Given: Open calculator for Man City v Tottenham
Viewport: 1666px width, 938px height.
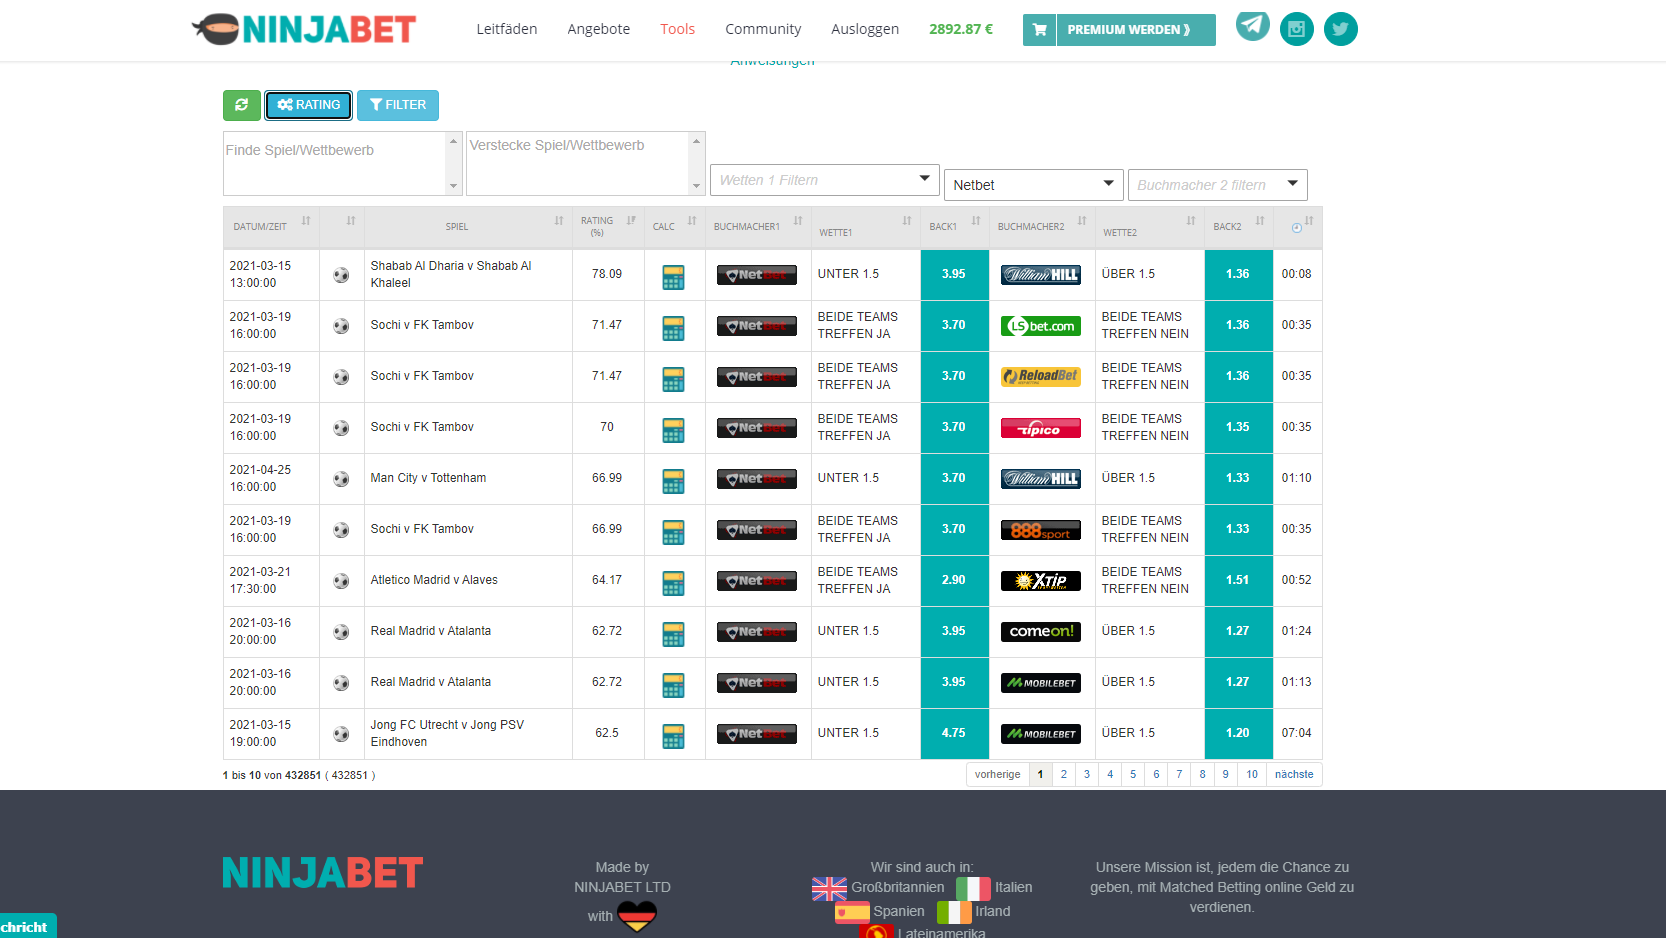Looking at the screenshot, I should coord(674,481).
